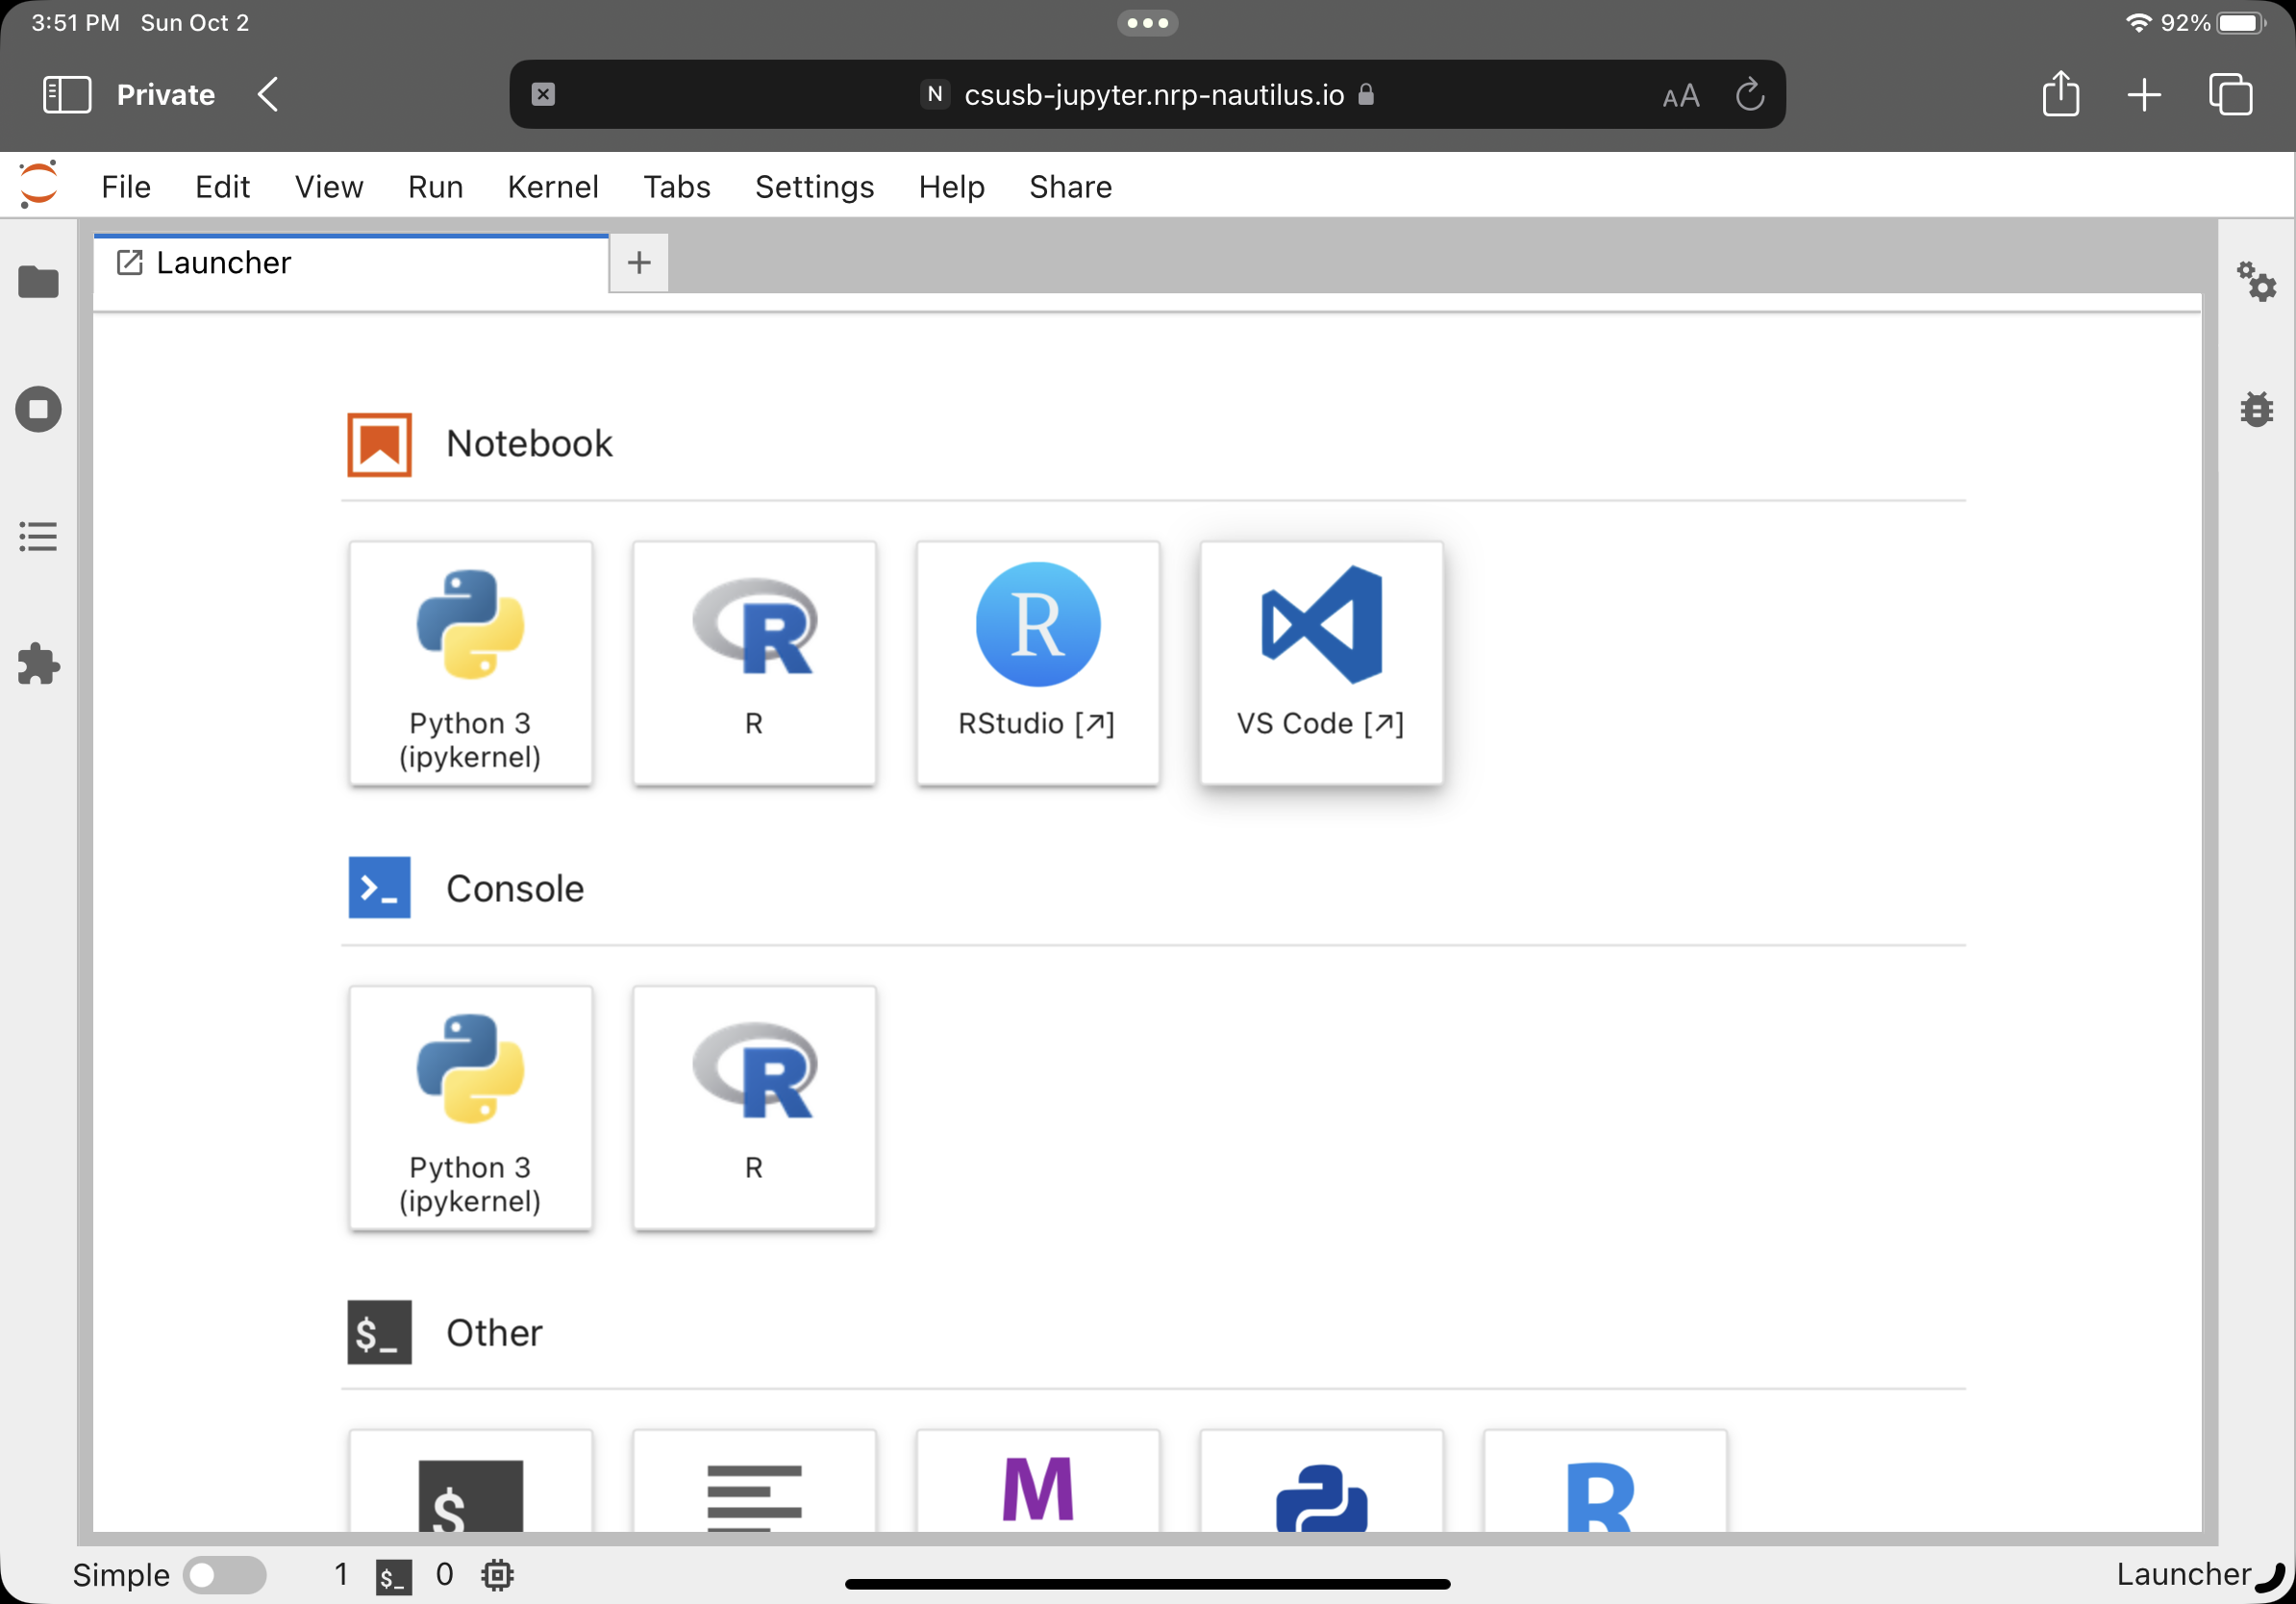This screenshot has width=2296, height=1604.
Task: Launch an R notebook
Action: pyautogui.click(x=754, y=663)
